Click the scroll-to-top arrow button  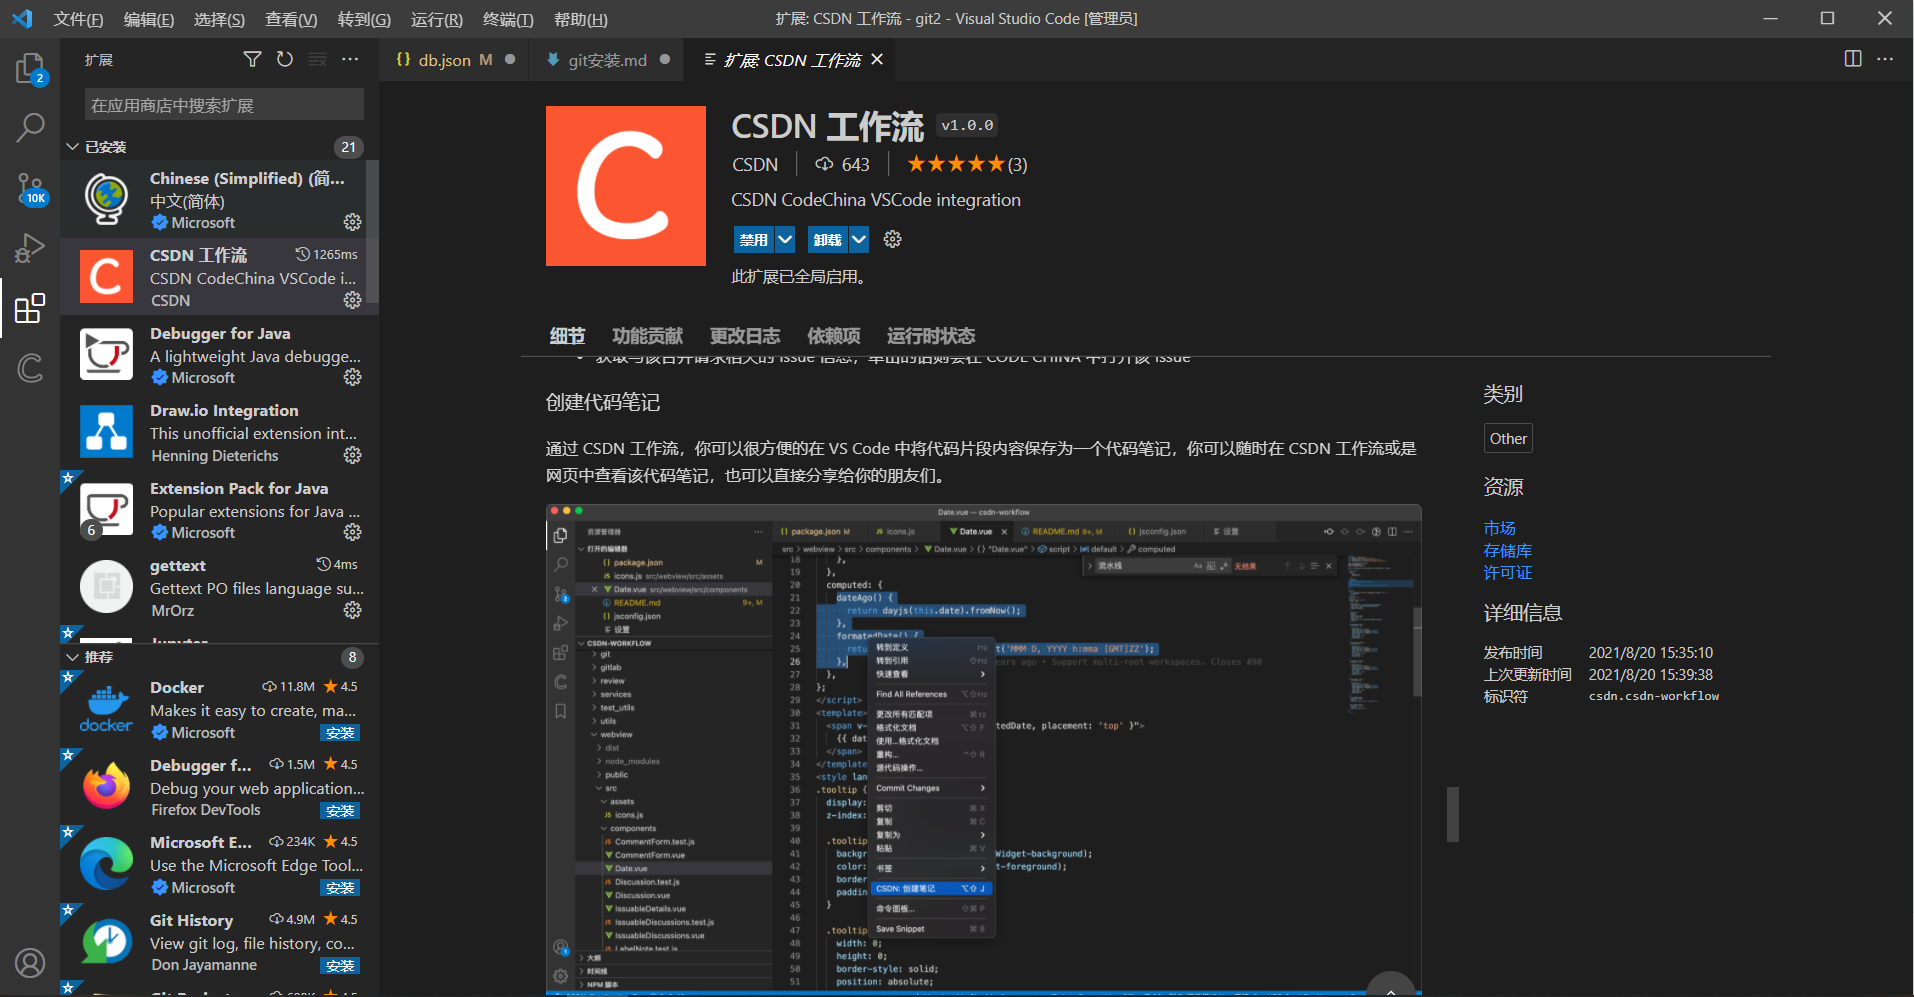click(x=1390, y=985)
